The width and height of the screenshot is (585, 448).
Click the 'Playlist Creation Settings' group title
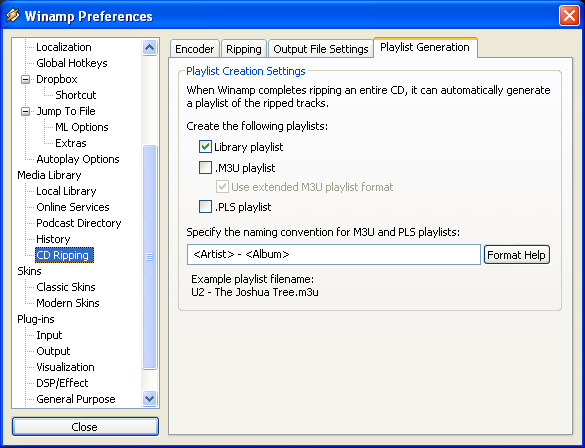point(245,71)
